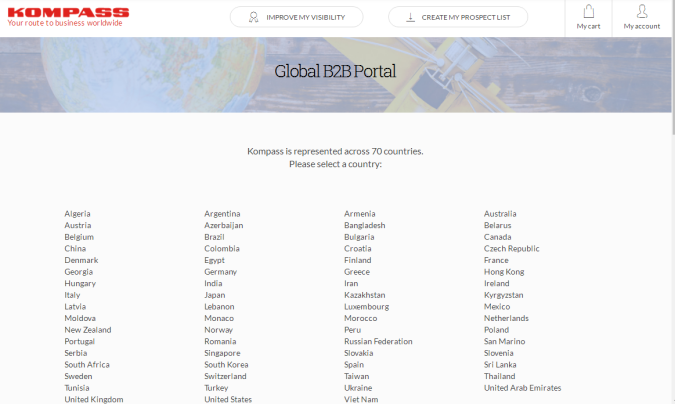Screen dimensions: 675x404
Task: Click the Create My Prospect List button
Action: [458, 17]
